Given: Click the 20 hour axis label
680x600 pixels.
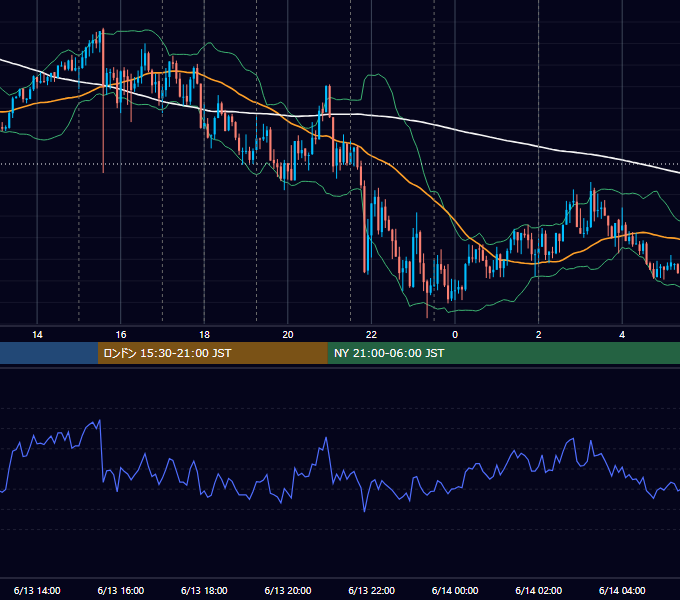Looking at the screenshot, I should (x=288, y=335).
